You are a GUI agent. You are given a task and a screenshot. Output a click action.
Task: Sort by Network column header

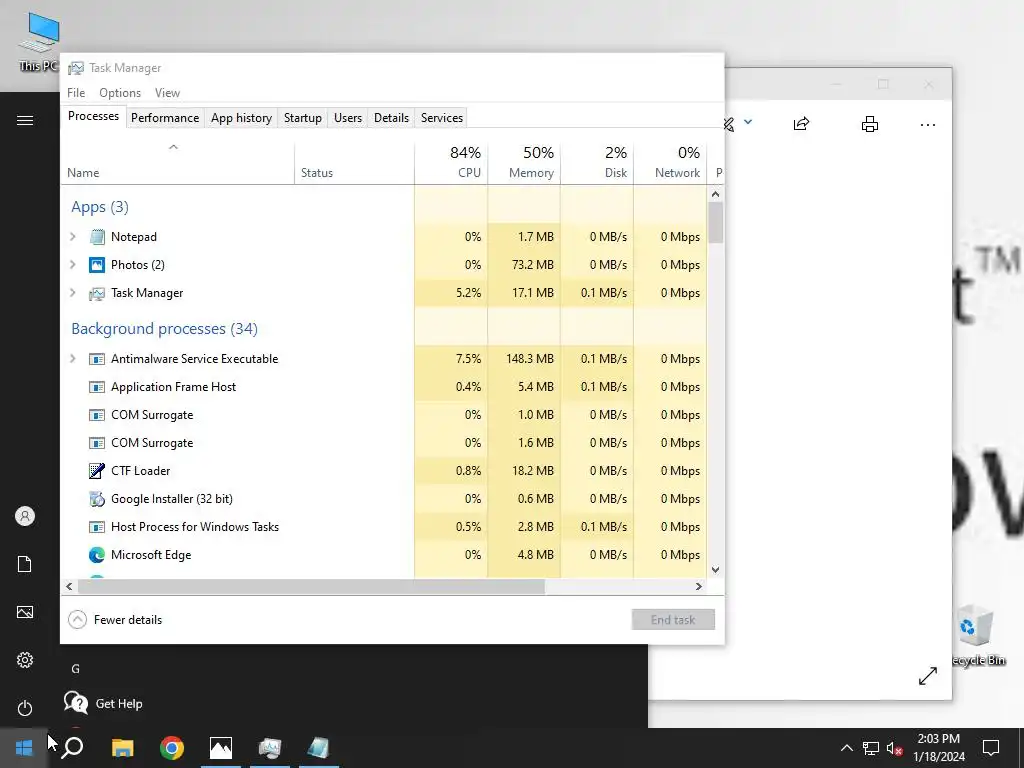[670, 163]
